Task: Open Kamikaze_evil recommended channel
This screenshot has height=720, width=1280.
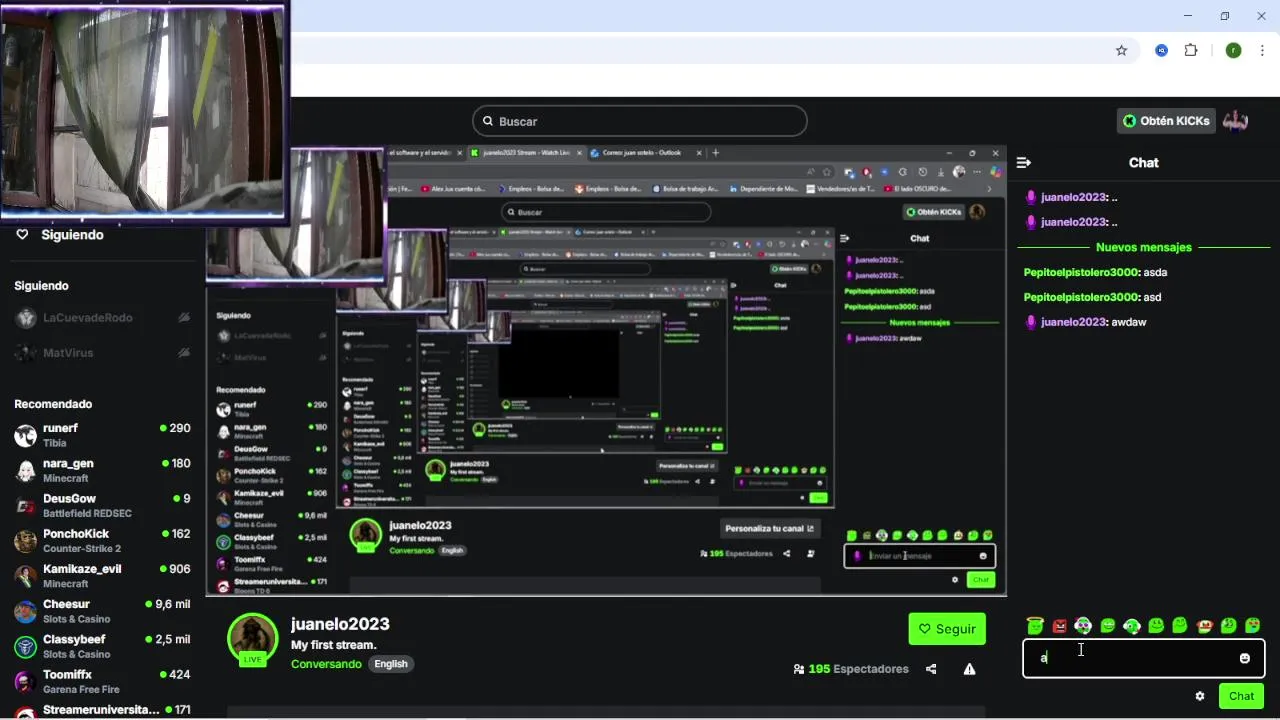Action: 102,575
